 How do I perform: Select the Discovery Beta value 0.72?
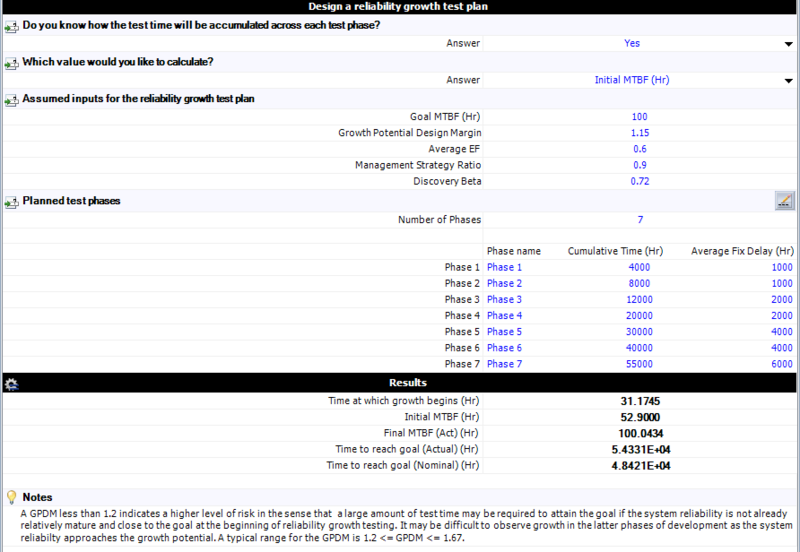click(639, 181)
